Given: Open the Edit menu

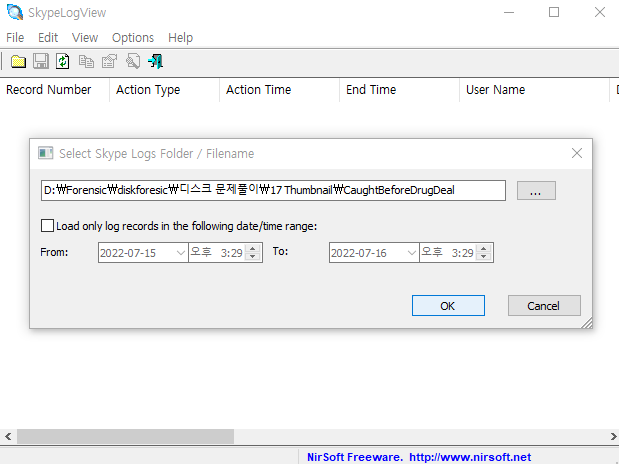Looking at the screenshot, I should coord(48,38).
